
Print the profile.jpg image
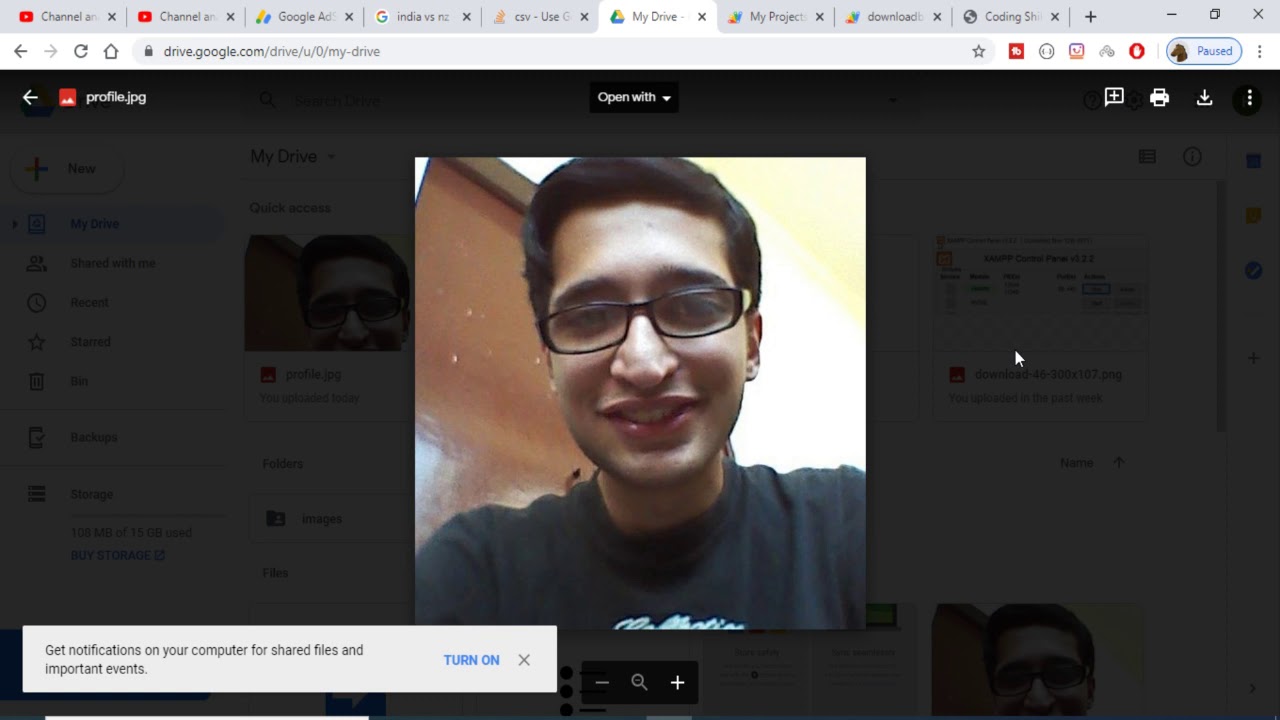[x=1159, y=97]
